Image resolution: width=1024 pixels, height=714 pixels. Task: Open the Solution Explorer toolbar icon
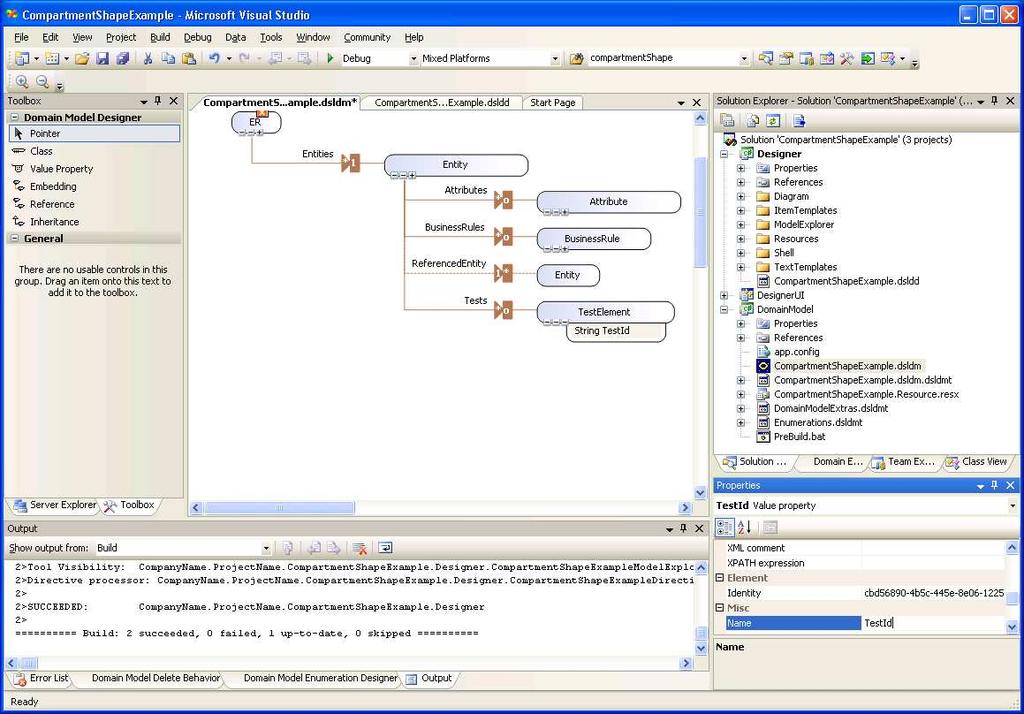765,59
